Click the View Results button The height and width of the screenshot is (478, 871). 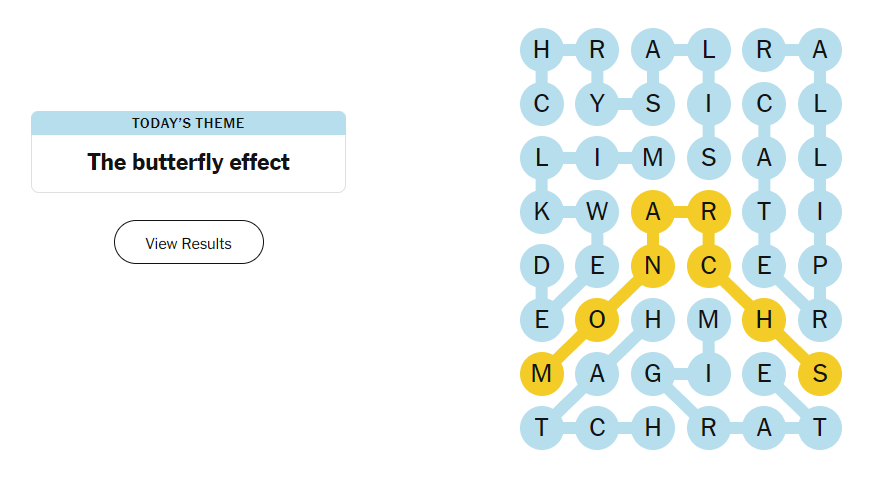pos(188,243)
